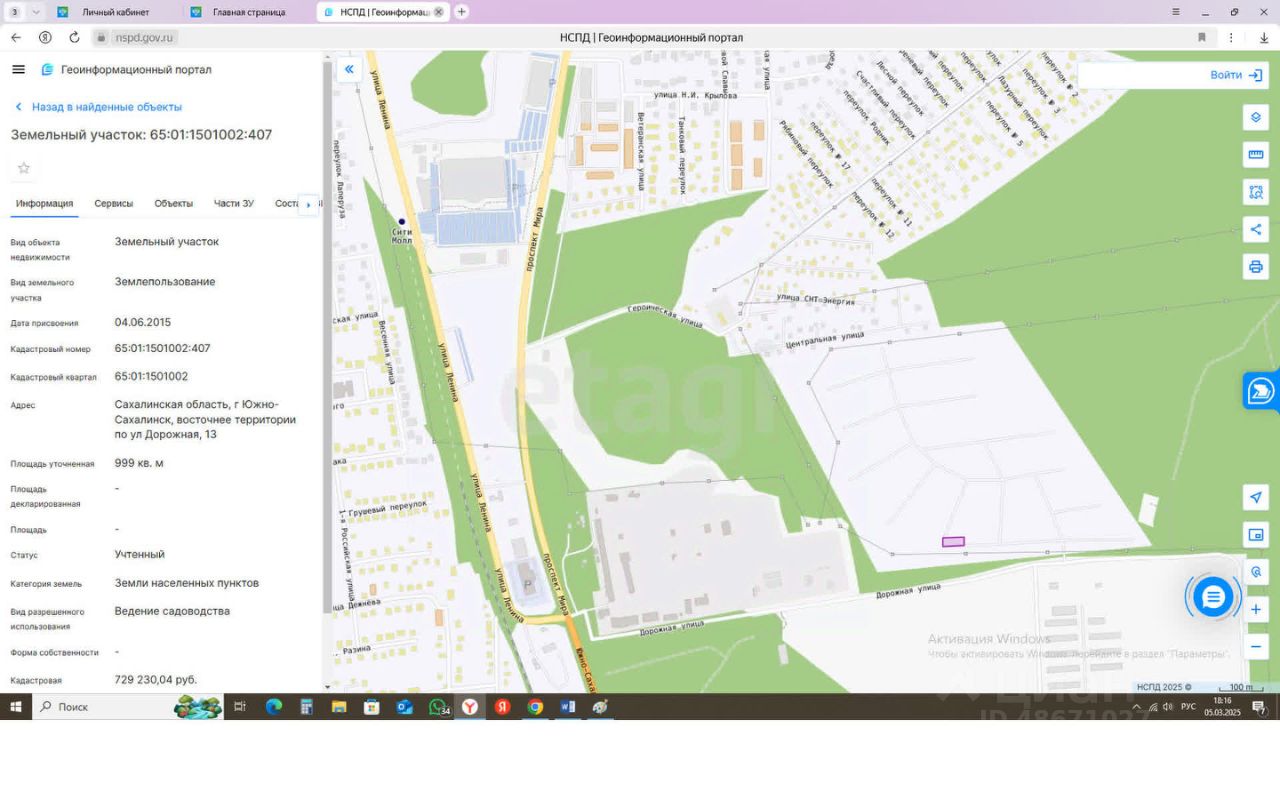Switch to the Сервисы tab
The image size is (1280, 800).
point(113,203)
